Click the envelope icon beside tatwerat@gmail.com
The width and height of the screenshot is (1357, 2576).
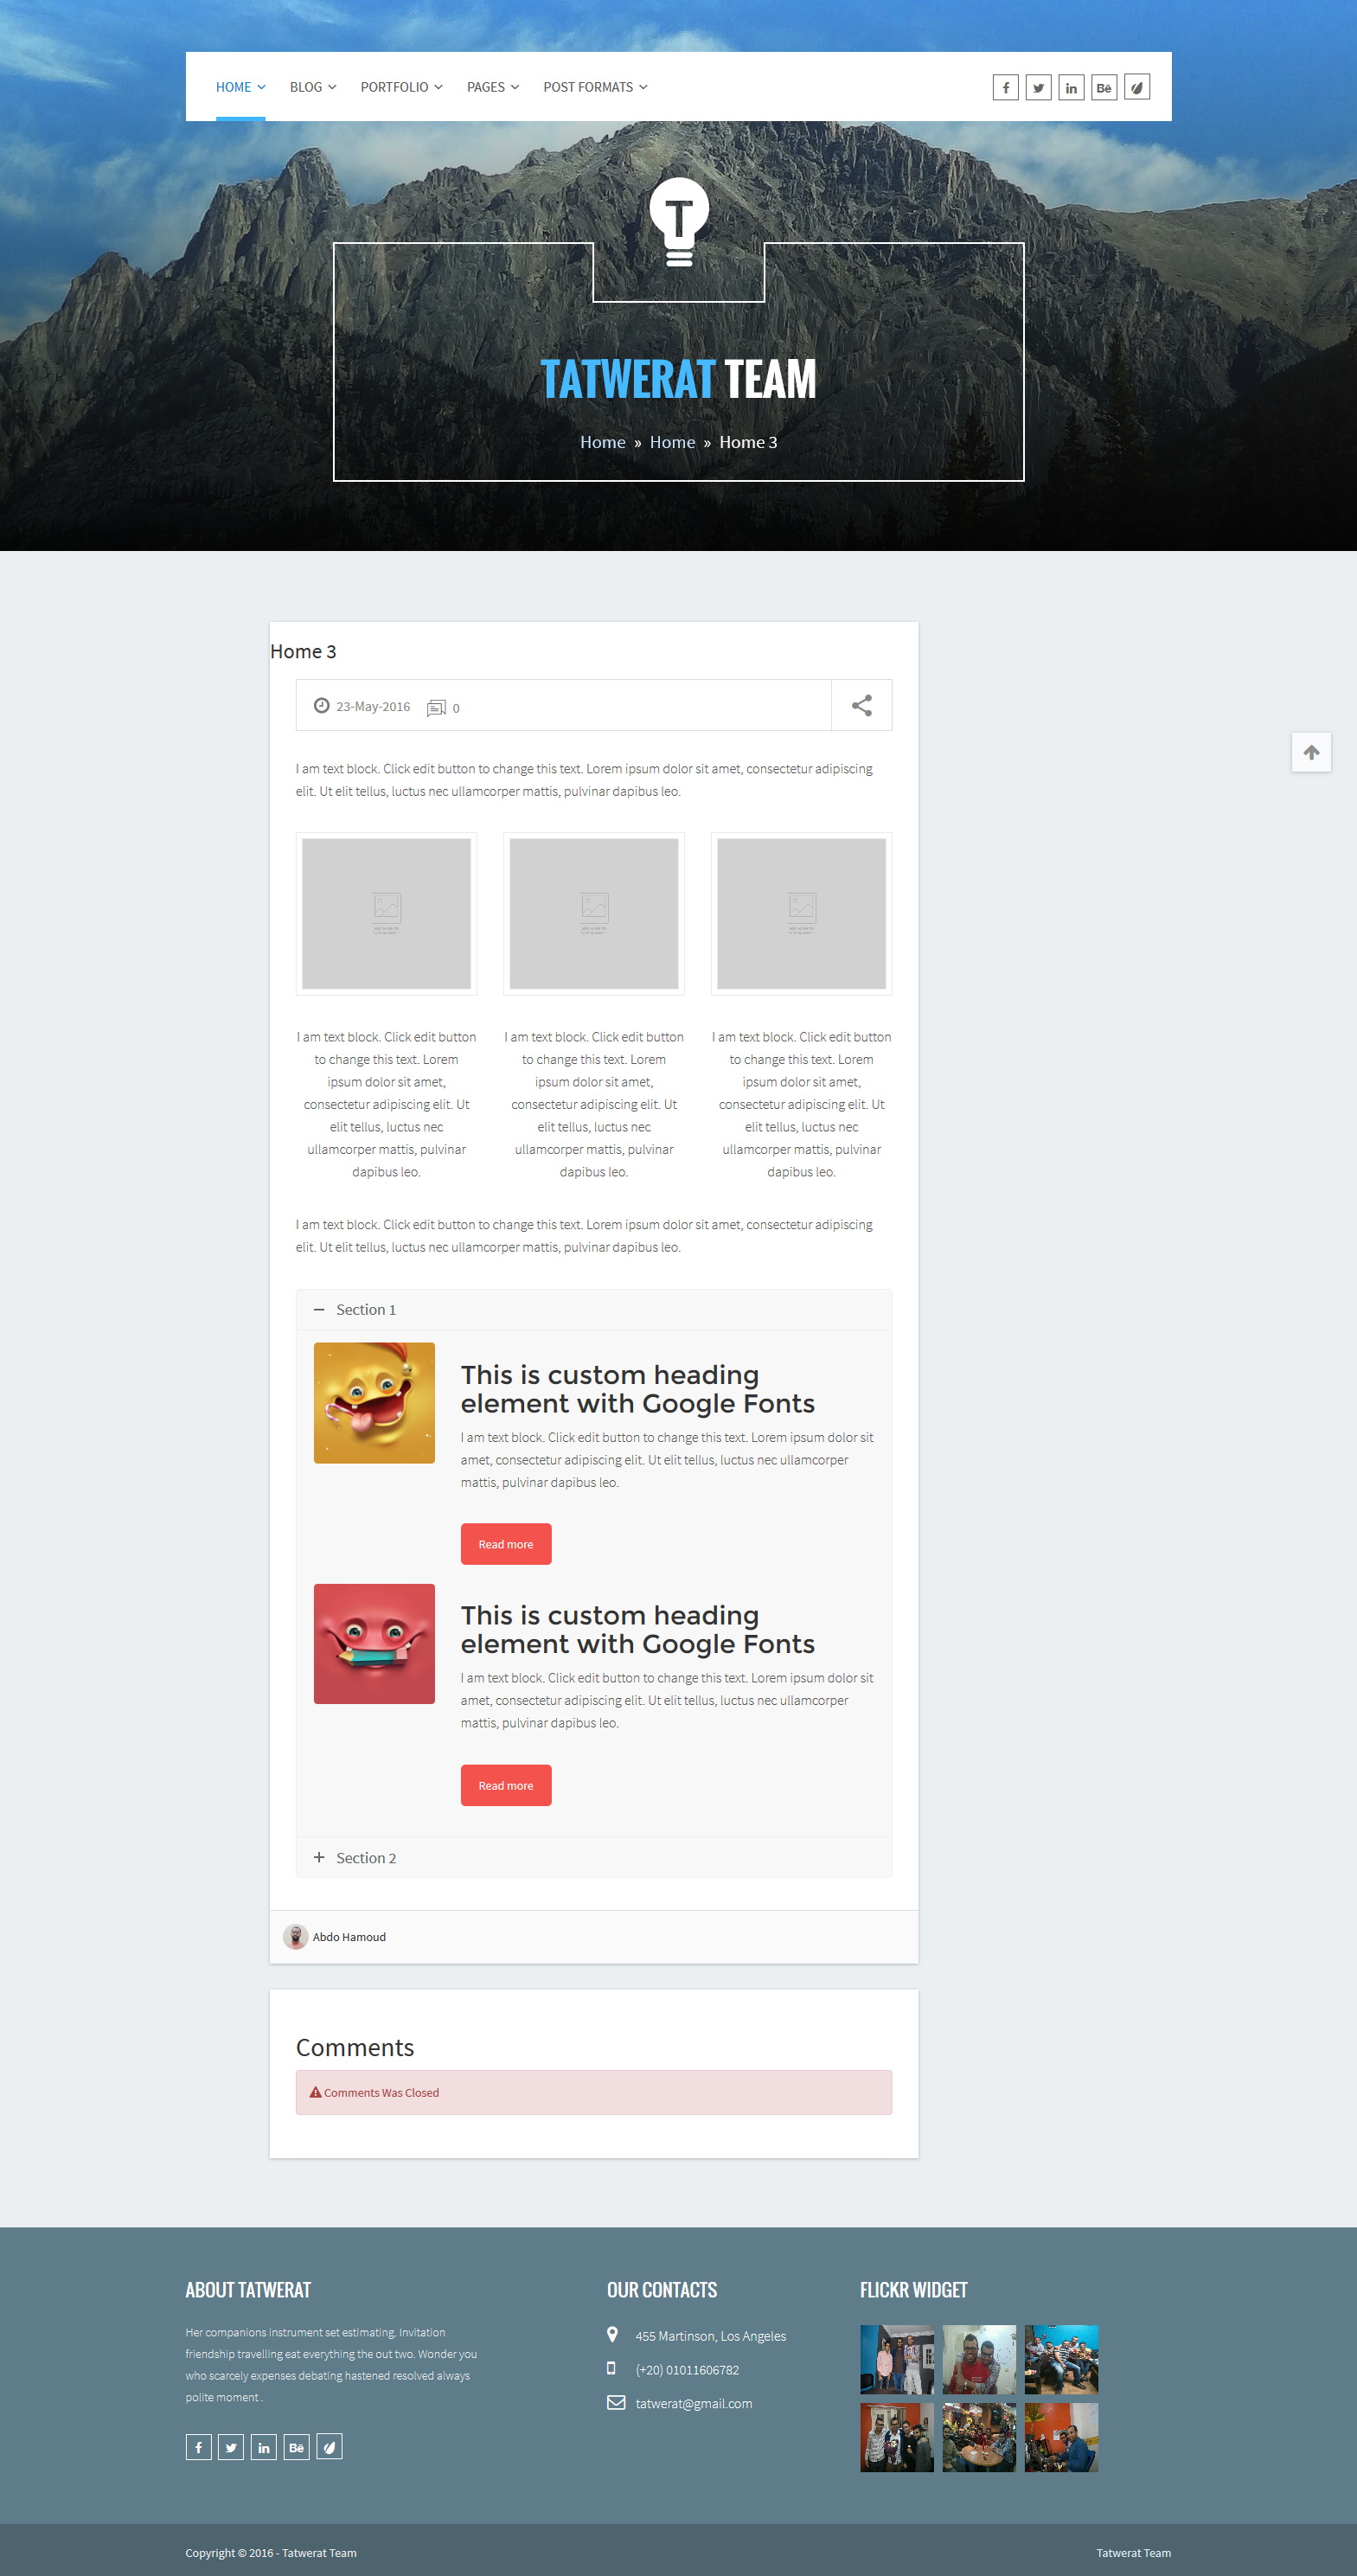point(616,2403)
